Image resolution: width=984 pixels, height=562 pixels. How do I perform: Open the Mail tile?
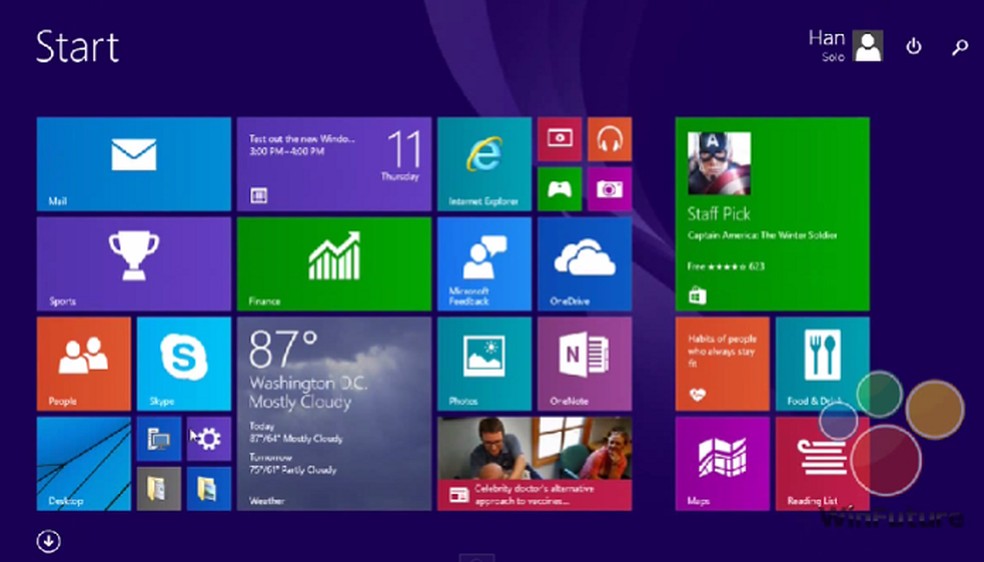tap(134, 164)
